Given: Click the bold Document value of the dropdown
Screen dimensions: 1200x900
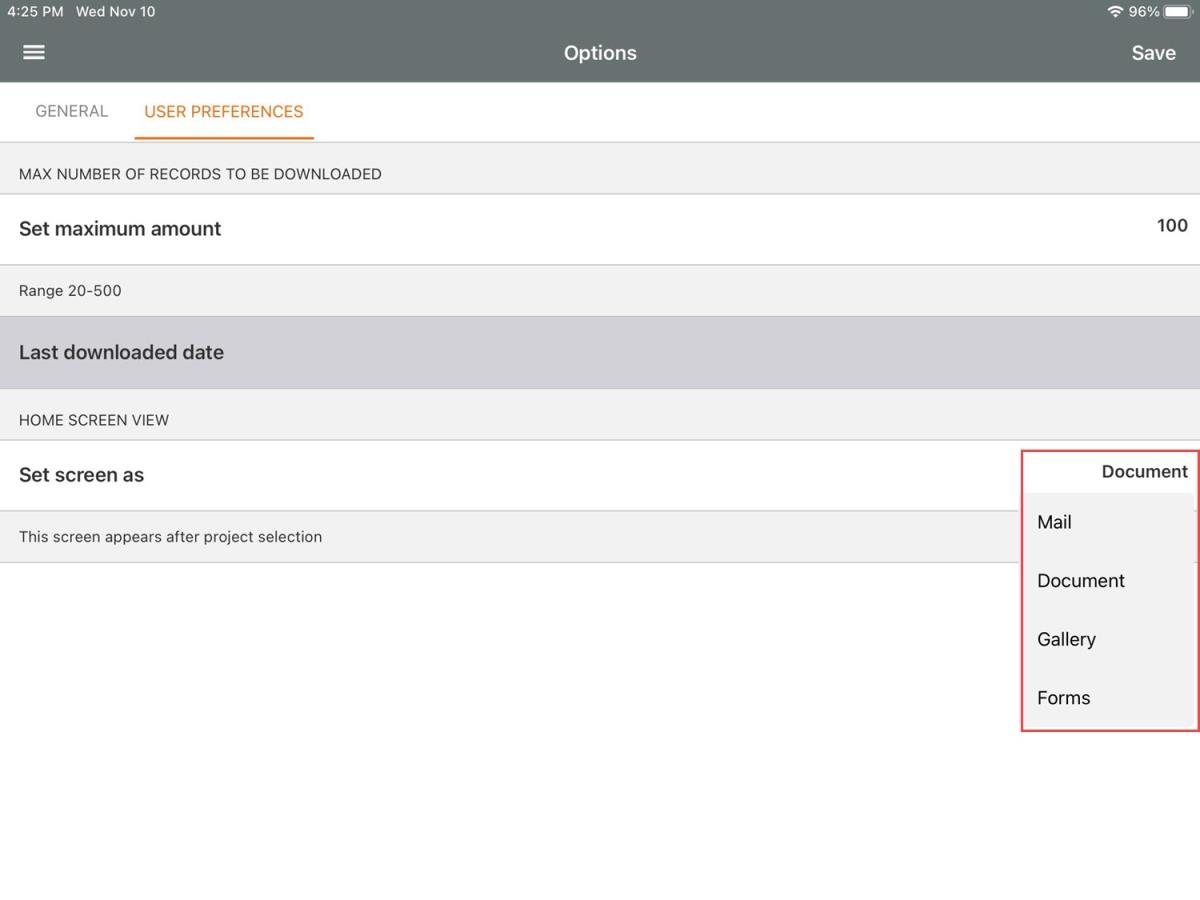Looking at the screenshot, I should coord(1144,472).
